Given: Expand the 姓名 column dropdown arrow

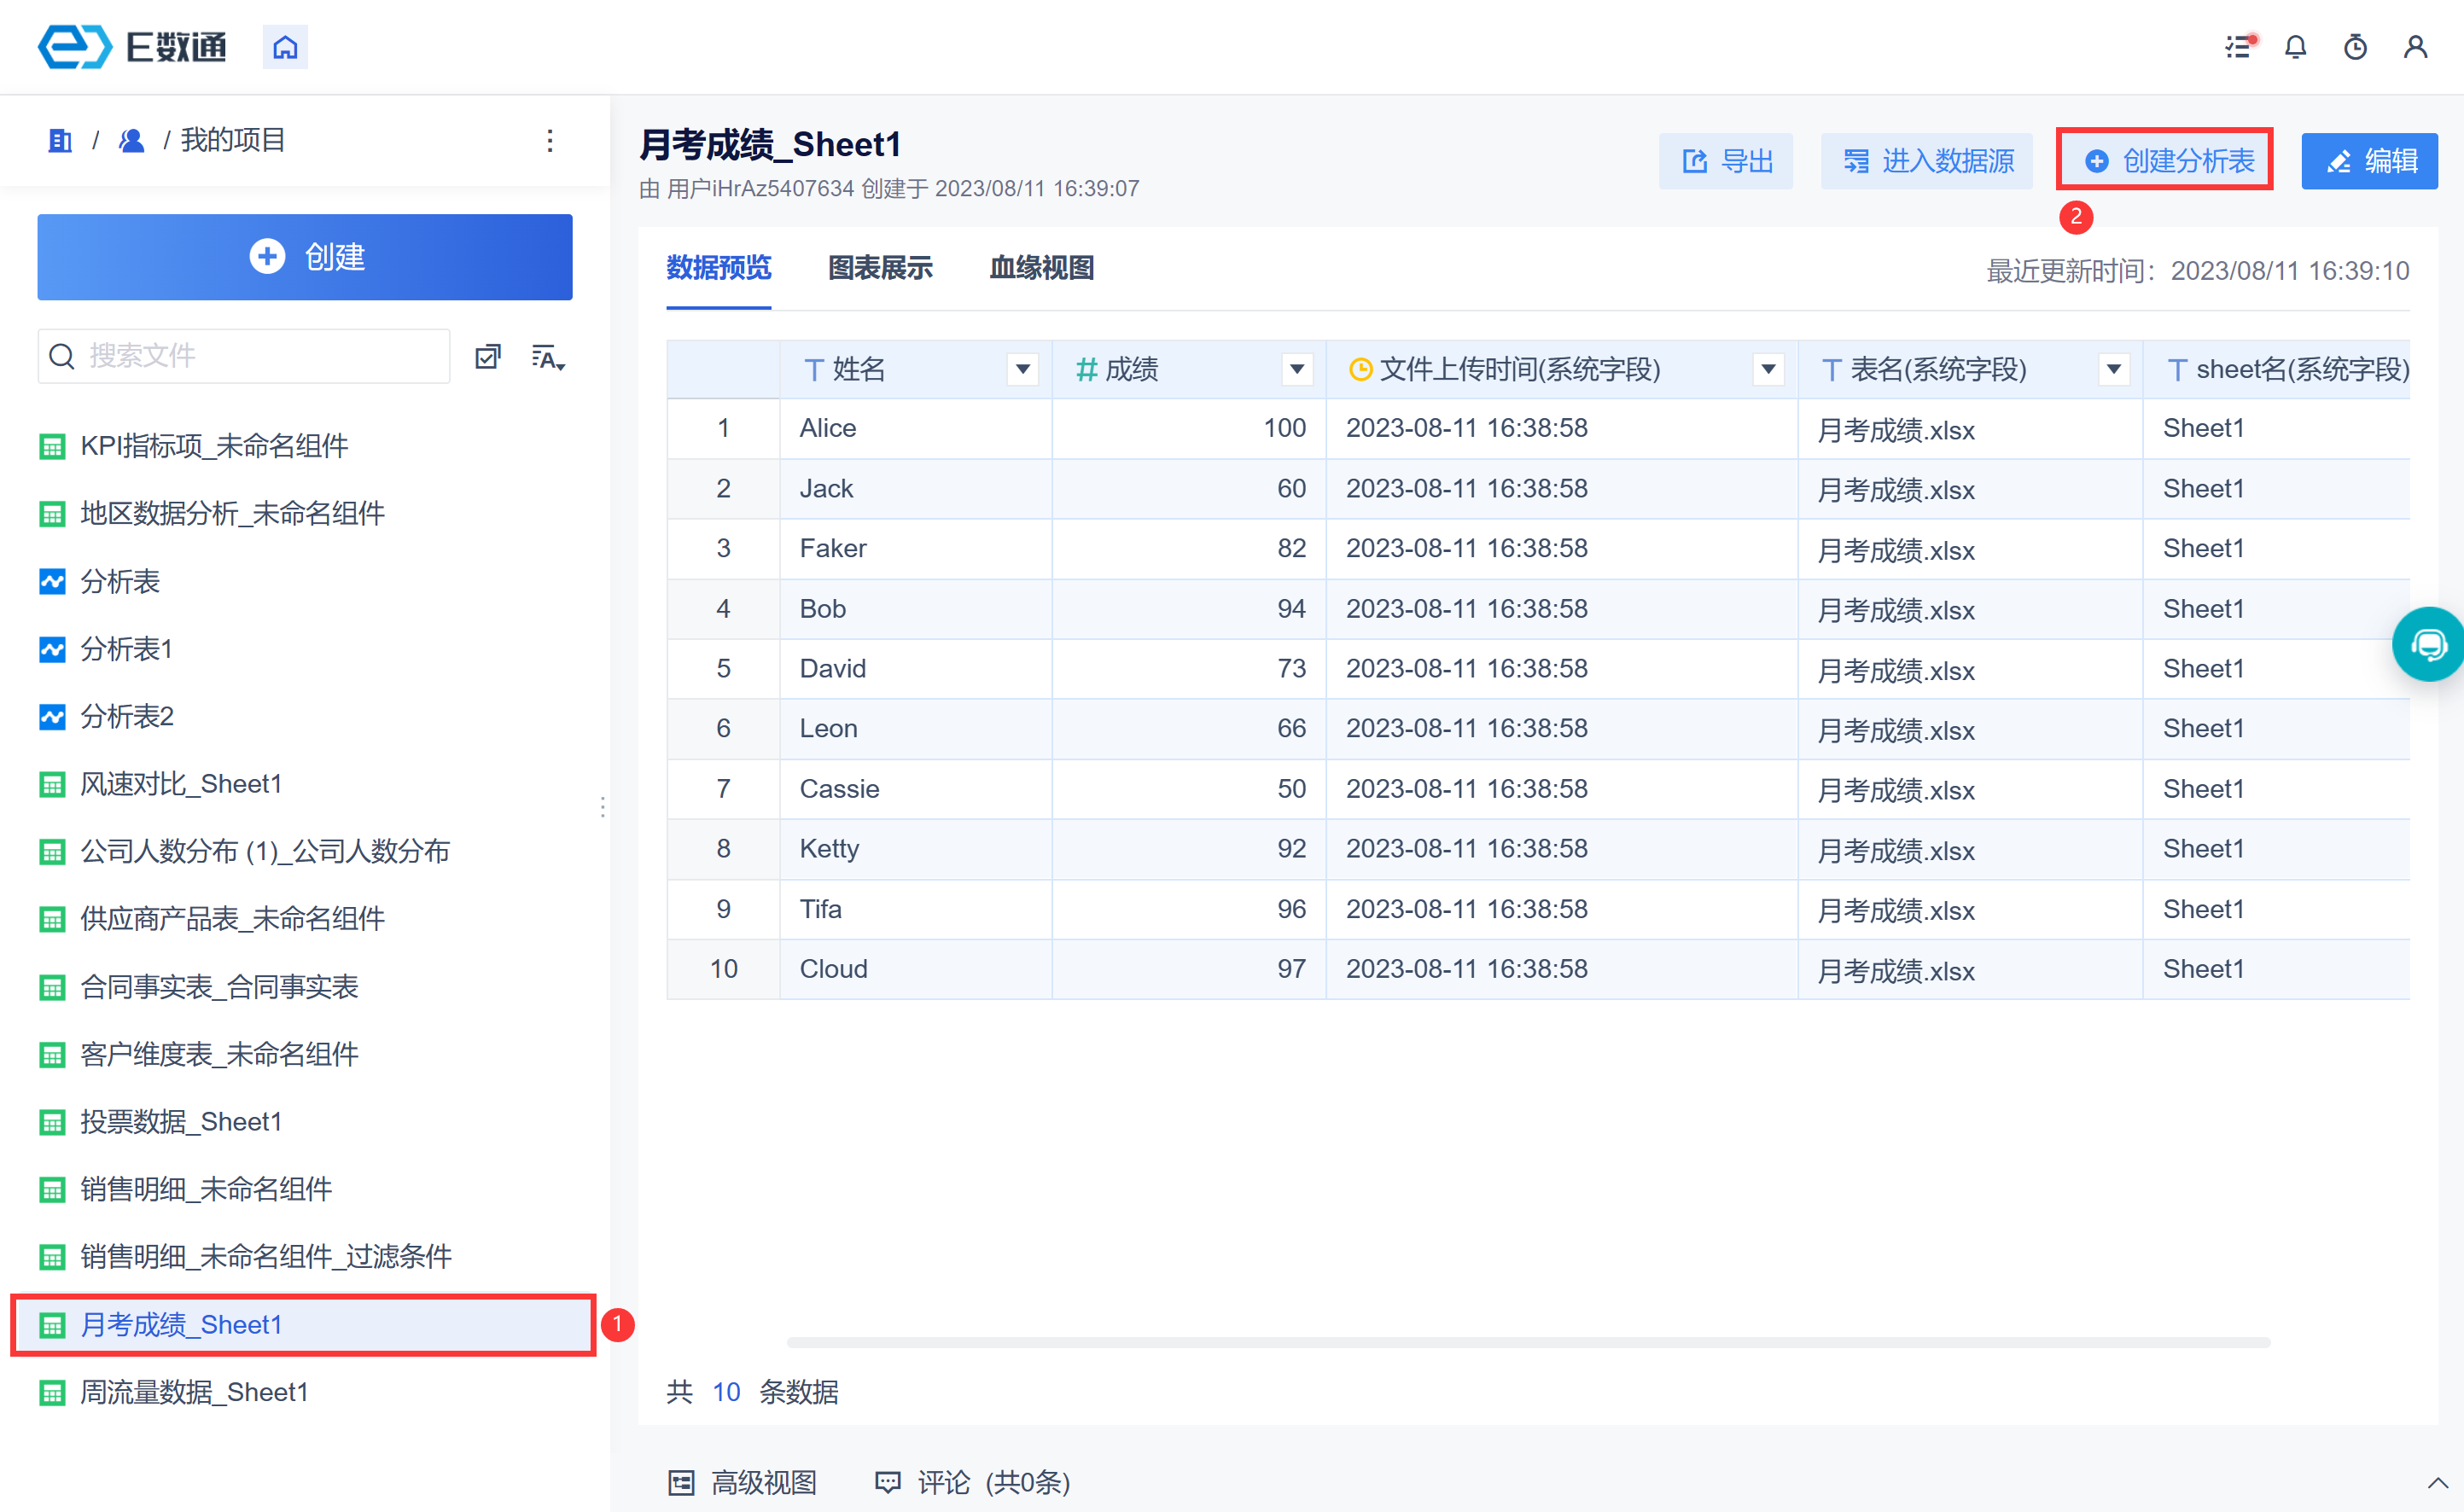Looking at the screenshot, I should click(1022, 370).
